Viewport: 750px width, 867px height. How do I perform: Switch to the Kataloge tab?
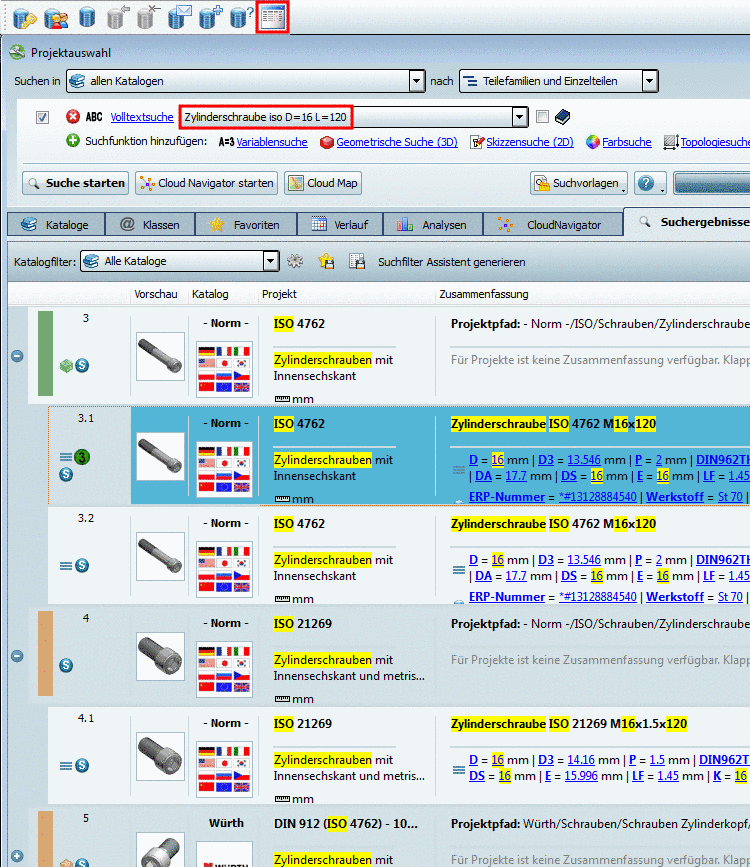[56, 224]
